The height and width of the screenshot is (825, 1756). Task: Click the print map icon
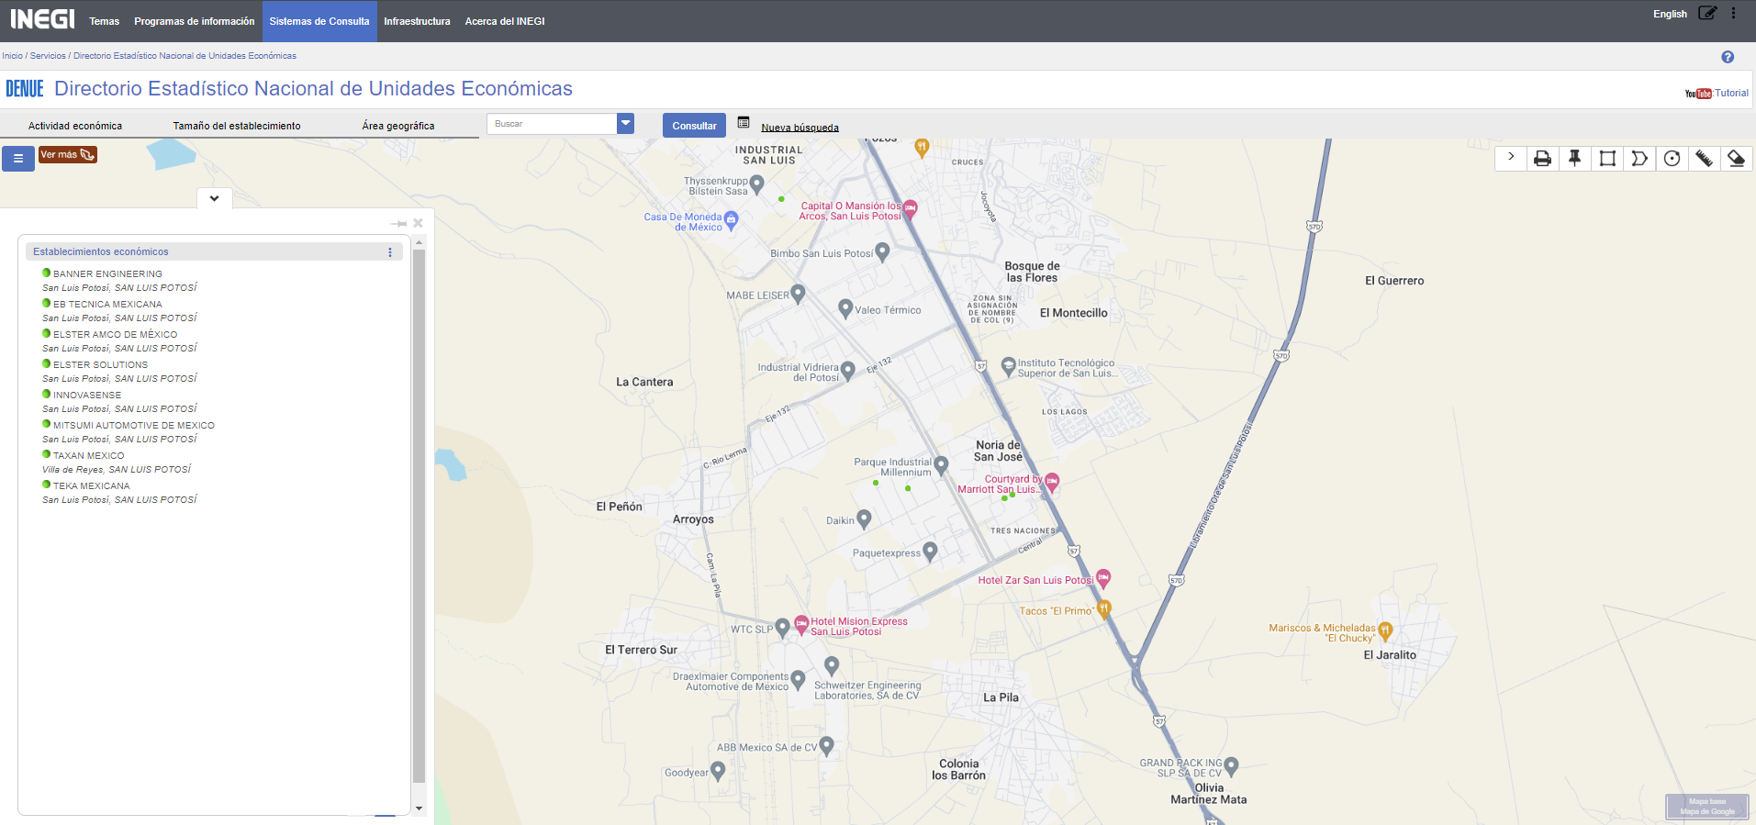(x=1542, y=159)
